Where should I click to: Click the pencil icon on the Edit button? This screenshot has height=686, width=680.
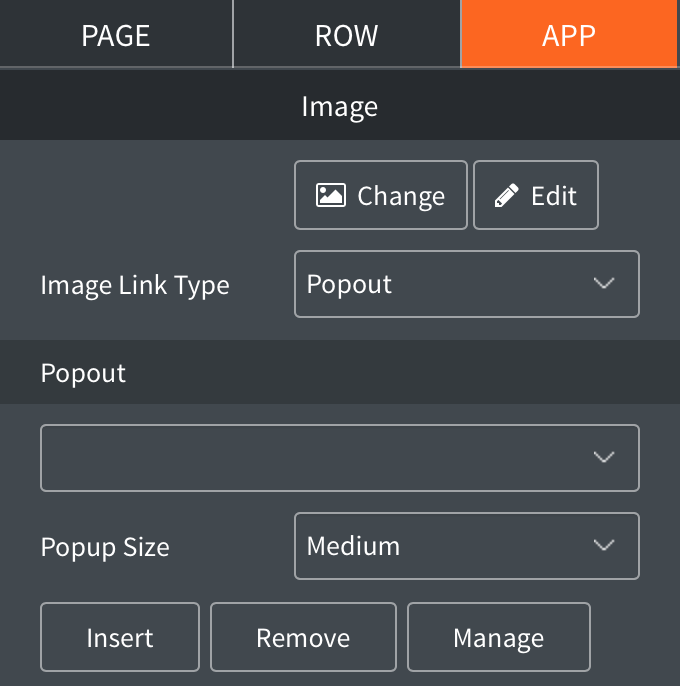[508, 195]
